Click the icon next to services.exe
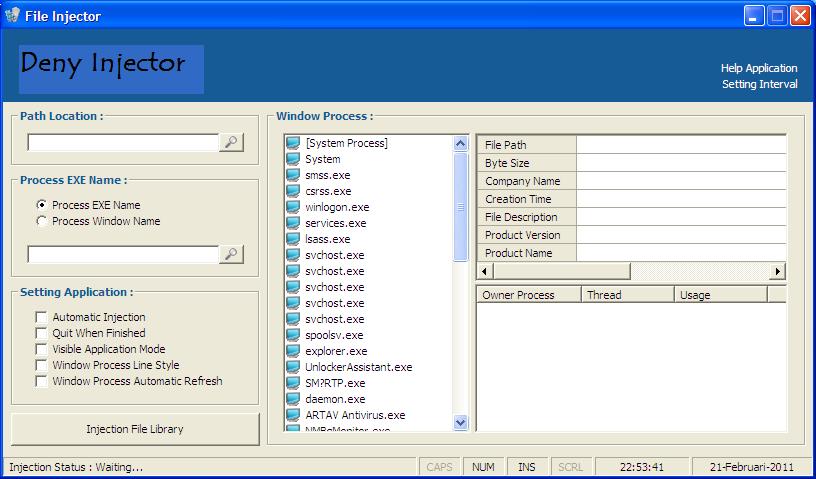The height and width of the screenshot is (479, 816). click(293, 223)
